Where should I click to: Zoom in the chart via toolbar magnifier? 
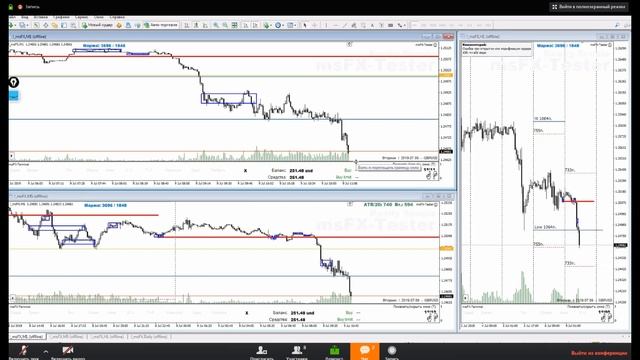(216, 25)
